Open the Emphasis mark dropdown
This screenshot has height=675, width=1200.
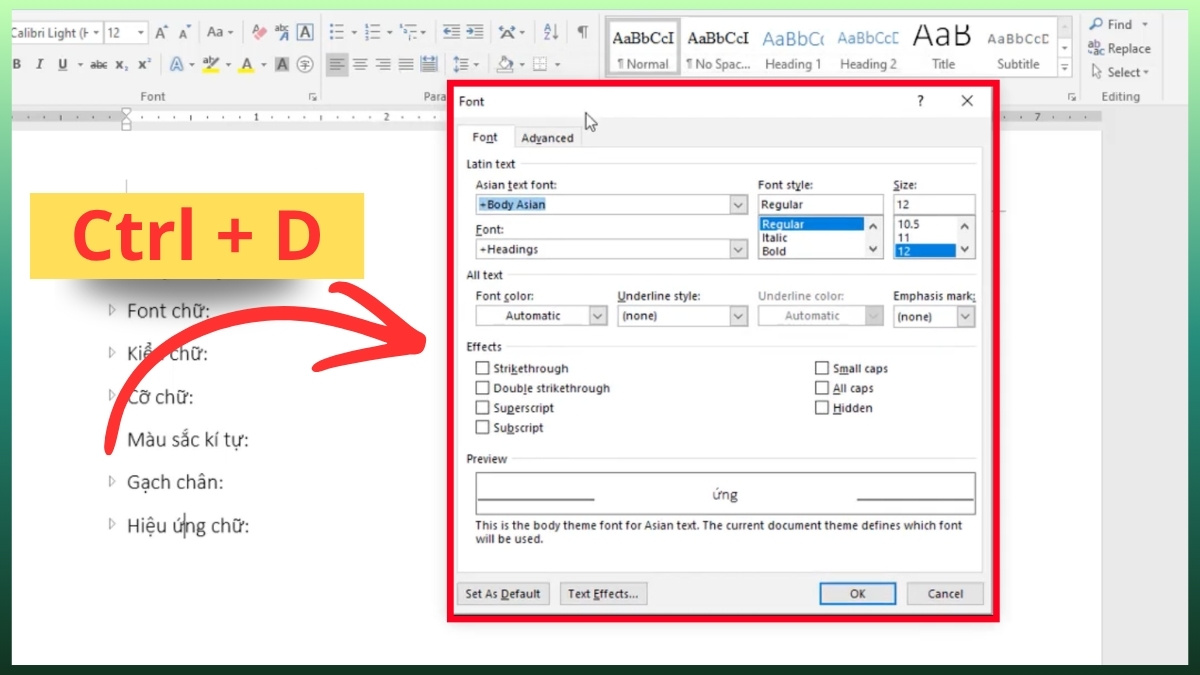tap(965, 316)
